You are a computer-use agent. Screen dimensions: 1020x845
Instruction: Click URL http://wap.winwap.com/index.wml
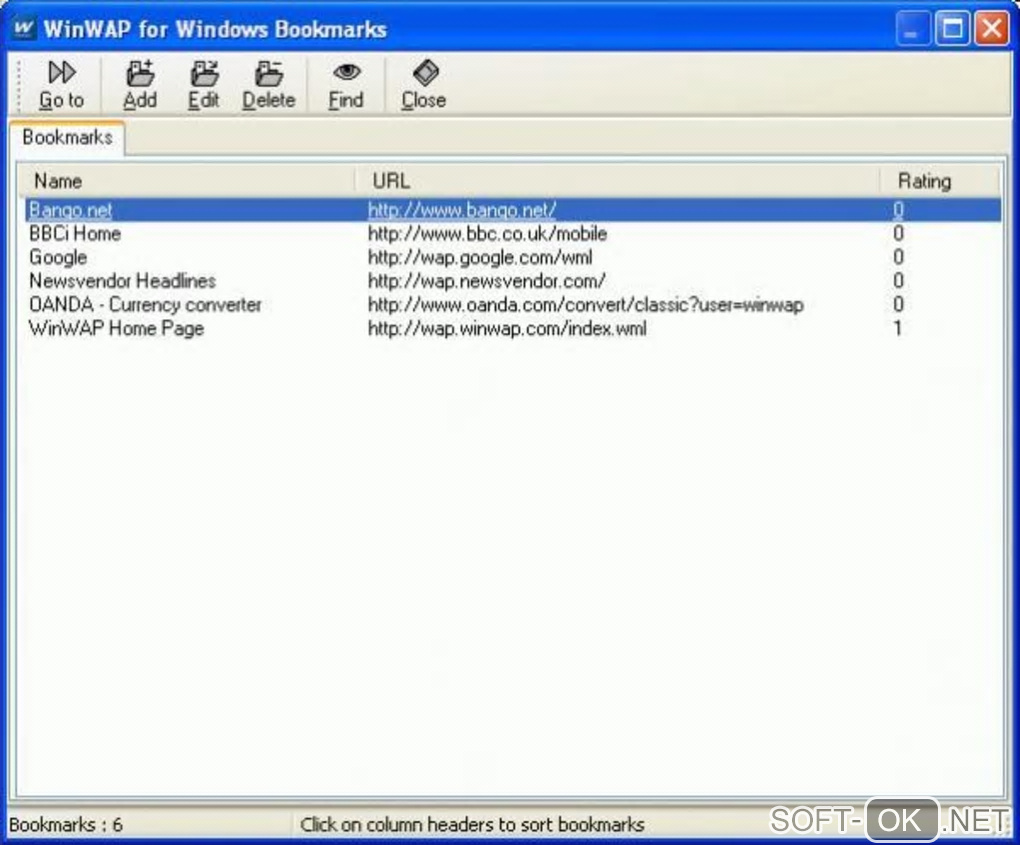pyautogui.click(x=507, y=329)
